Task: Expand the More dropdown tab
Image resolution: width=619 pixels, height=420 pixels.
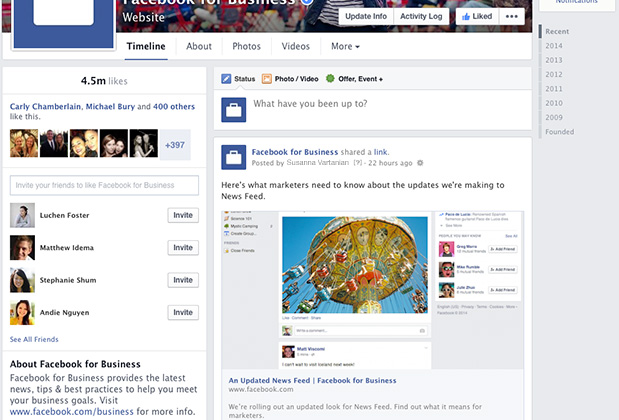Action: click(345, 47)
